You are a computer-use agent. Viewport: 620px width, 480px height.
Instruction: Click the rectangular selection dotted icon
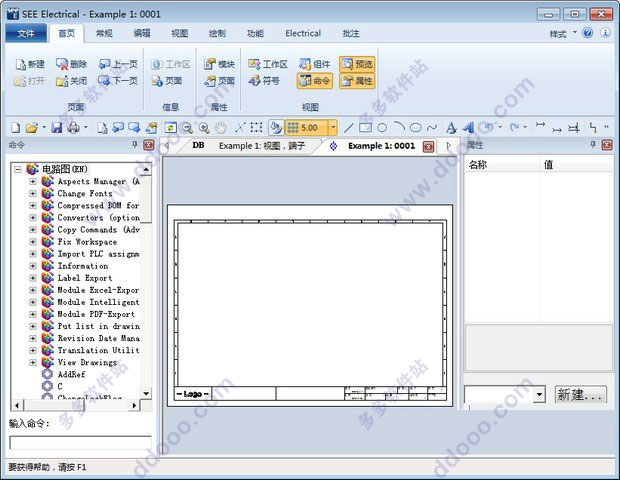pos(256,128)
